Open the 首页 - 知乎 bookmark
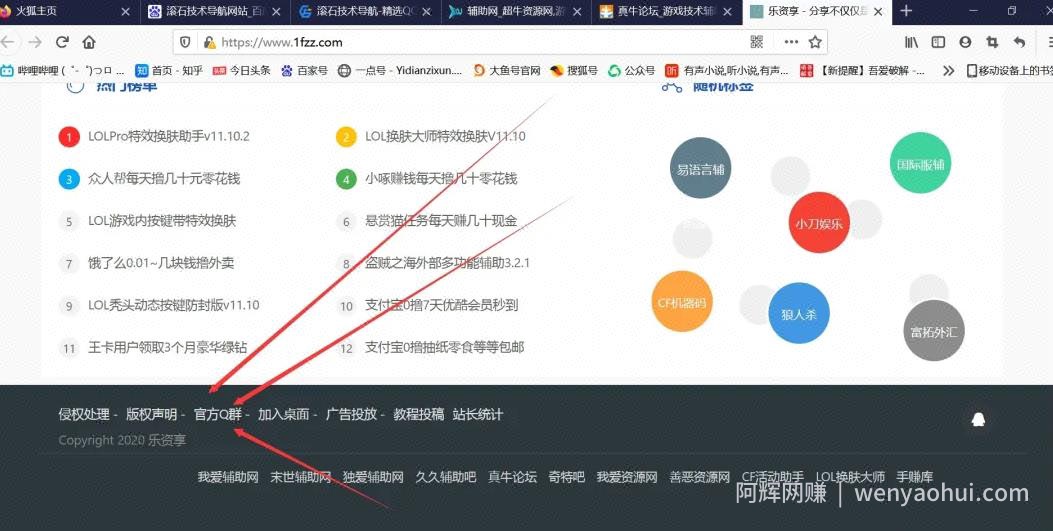1053x531 pixels. coord(169,70)
